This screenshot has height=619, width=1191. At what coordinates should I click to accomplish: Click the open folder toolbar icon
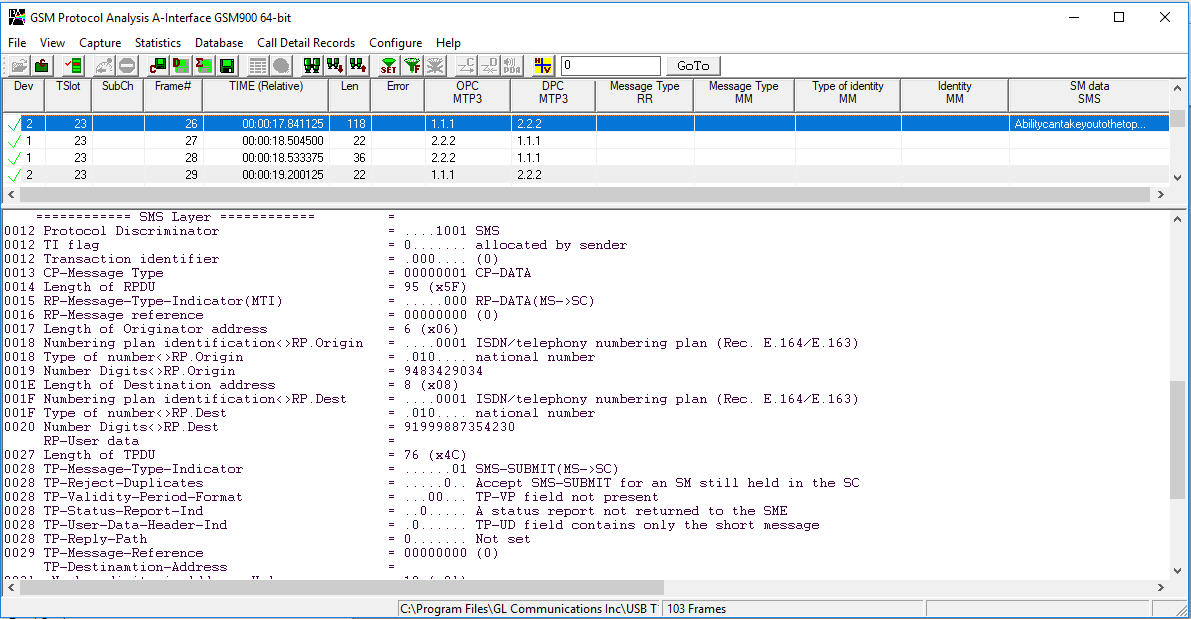(19, 66)
